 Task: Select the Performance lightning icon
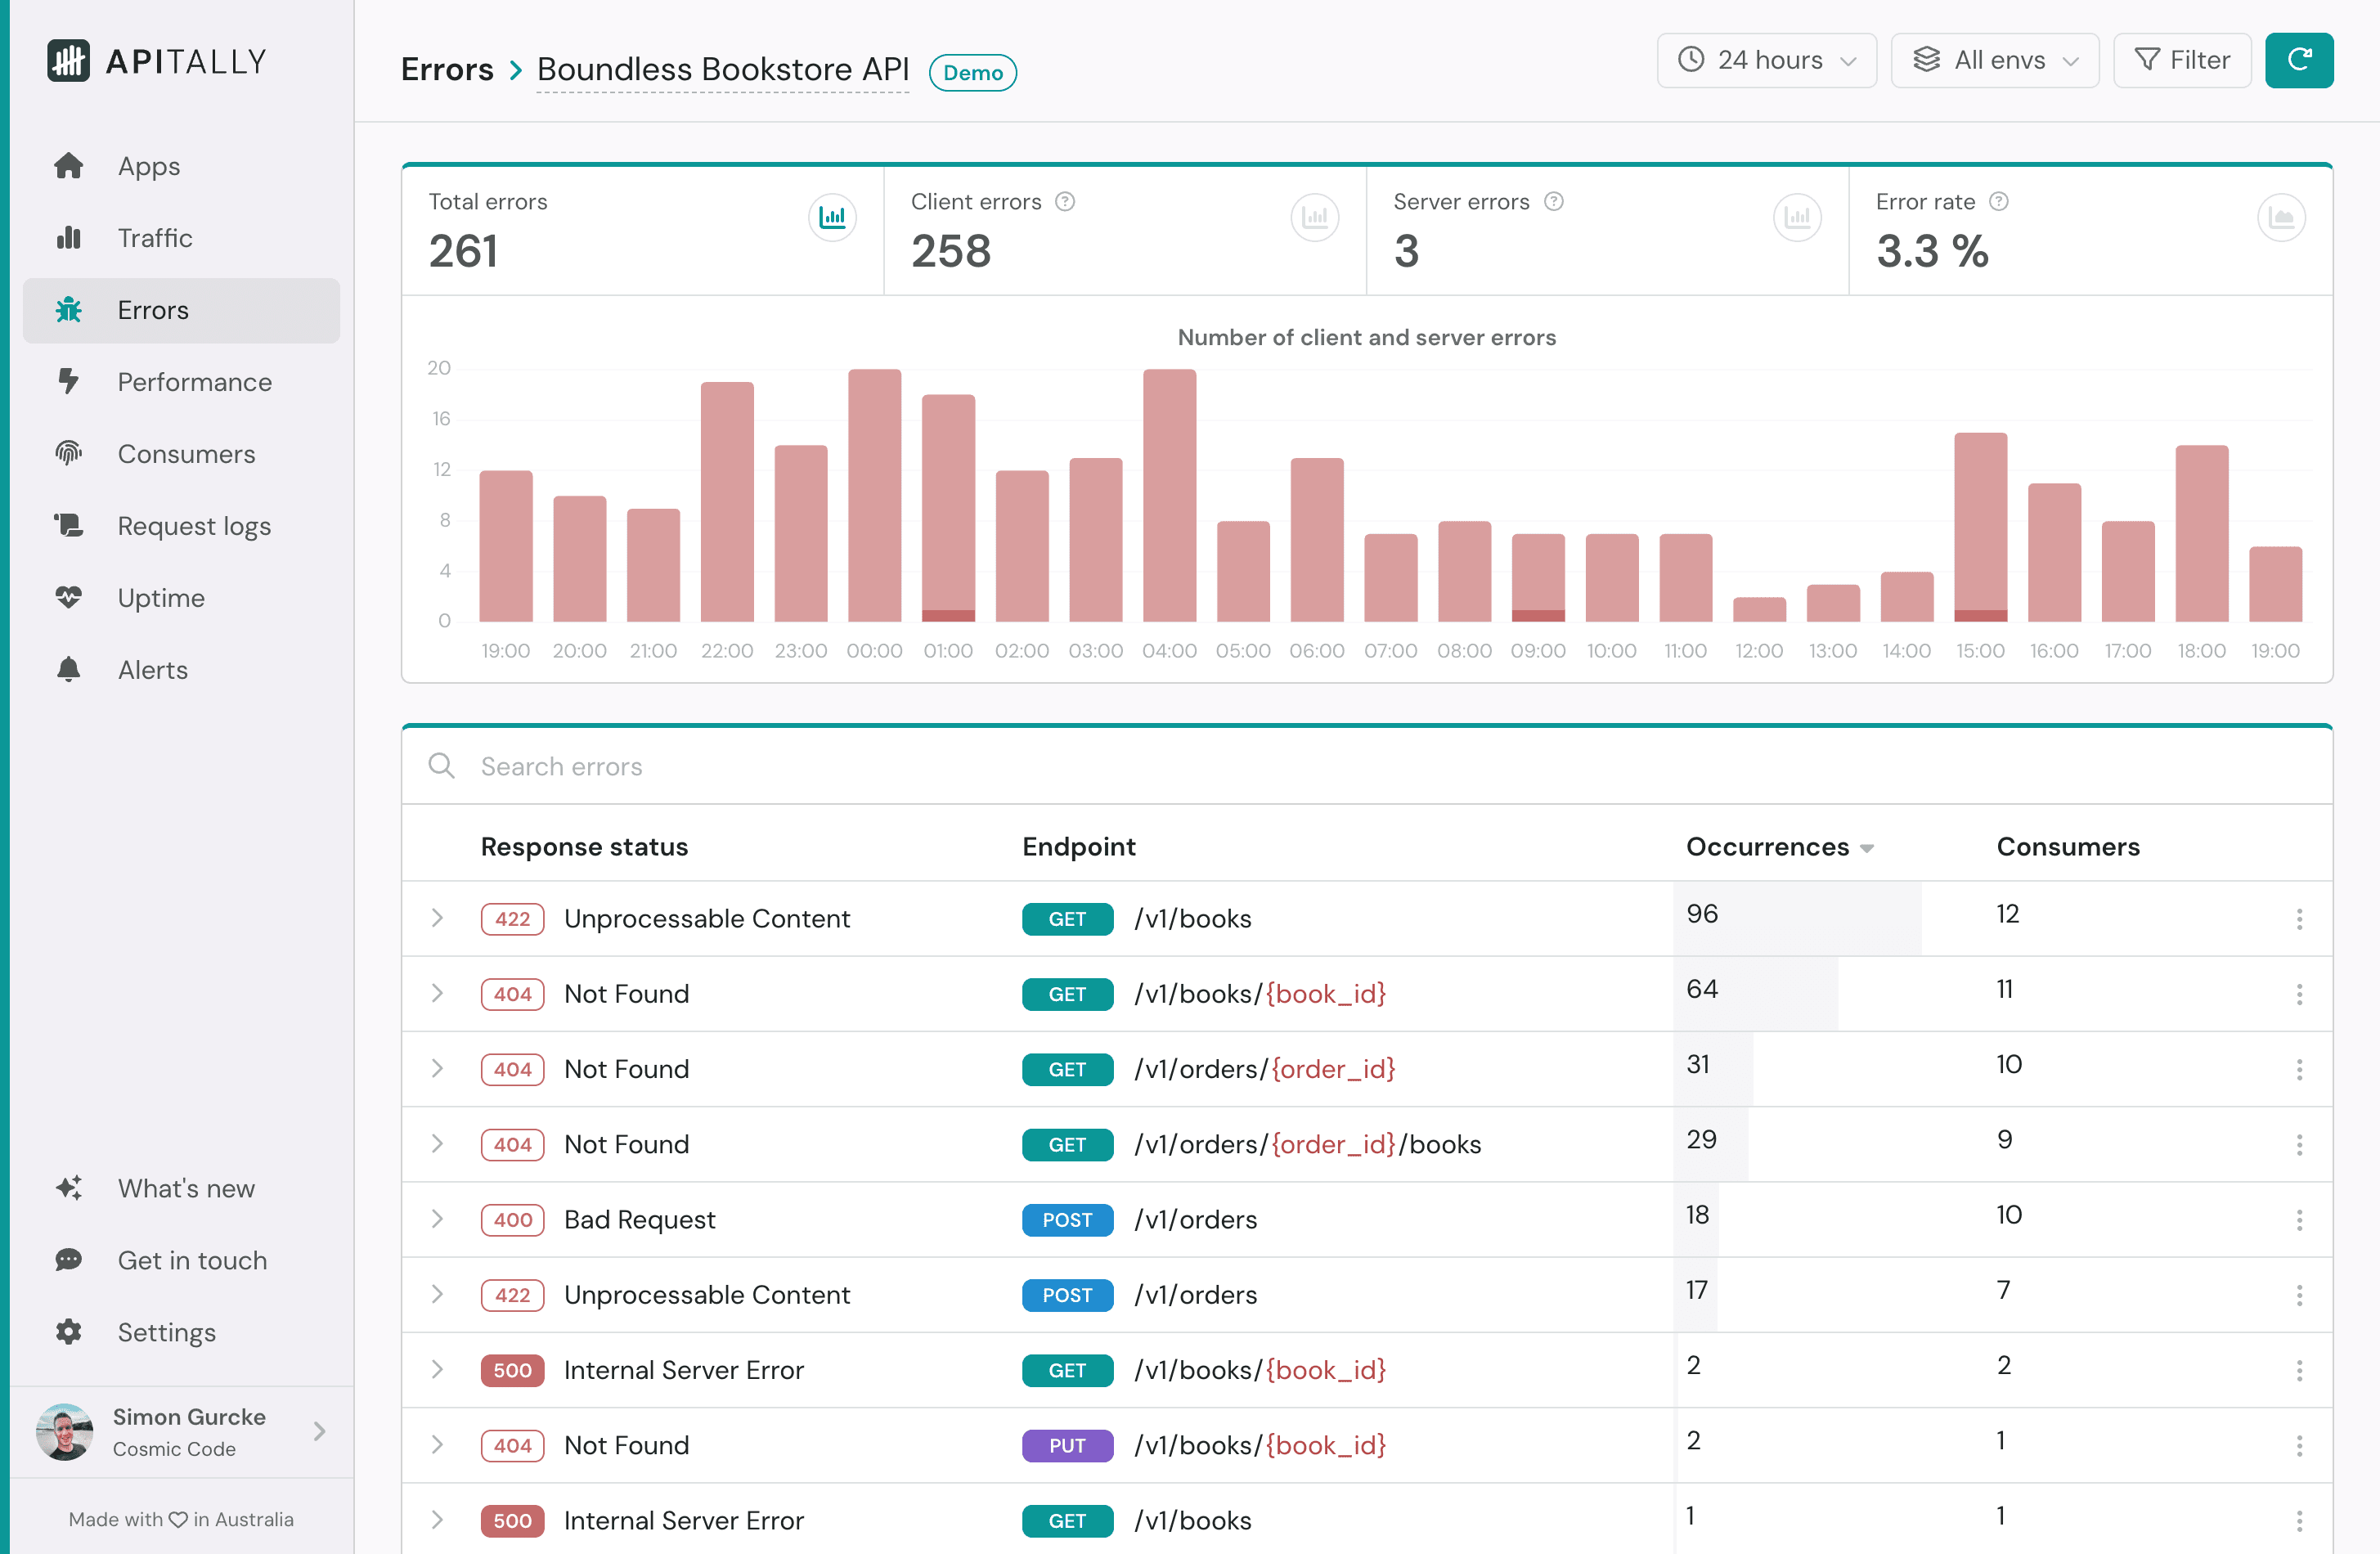[68, 382]
